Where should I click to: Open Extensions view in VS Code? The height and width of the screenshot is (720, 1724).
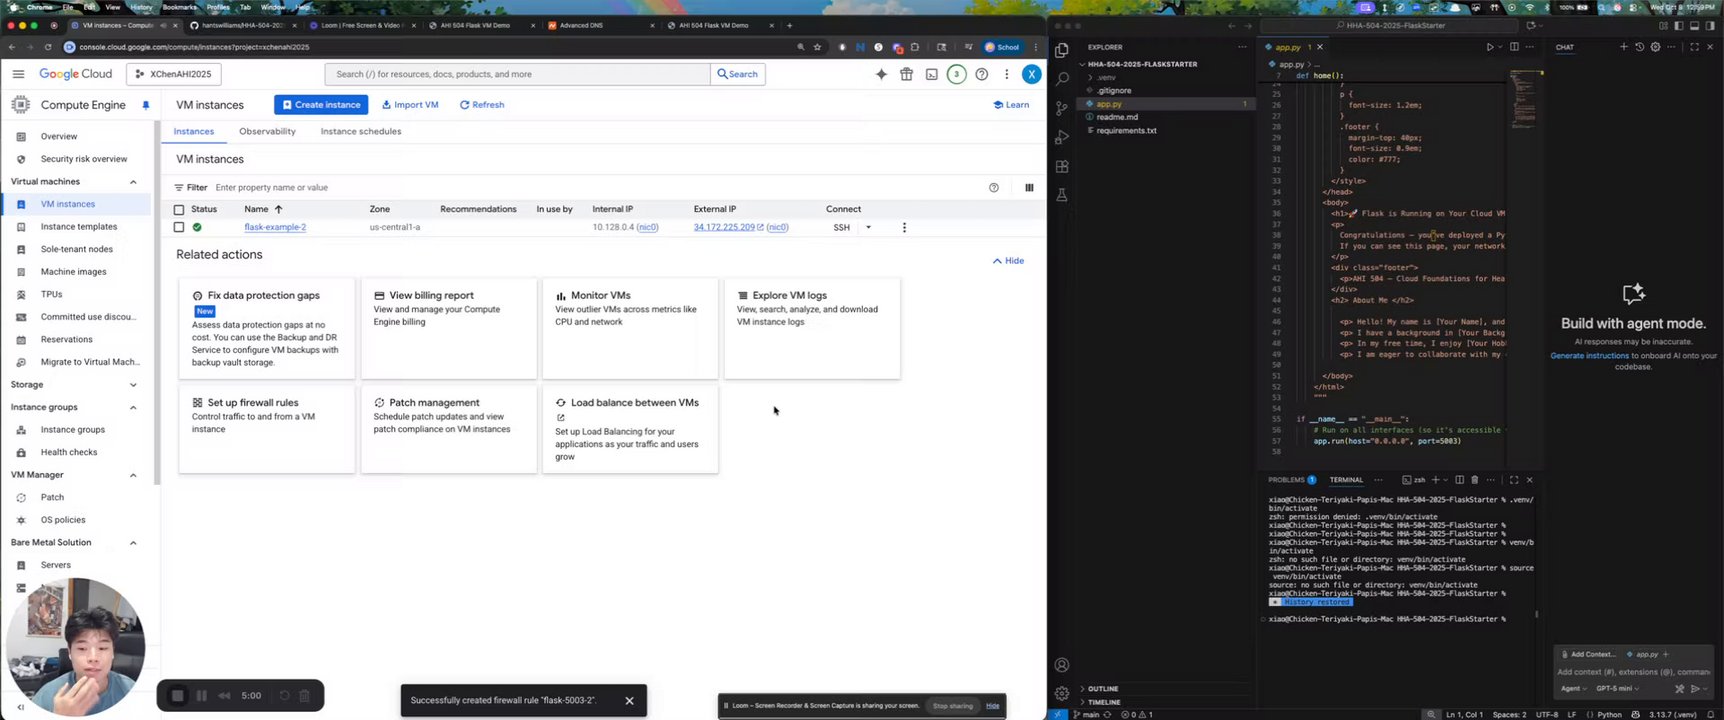1062,166
